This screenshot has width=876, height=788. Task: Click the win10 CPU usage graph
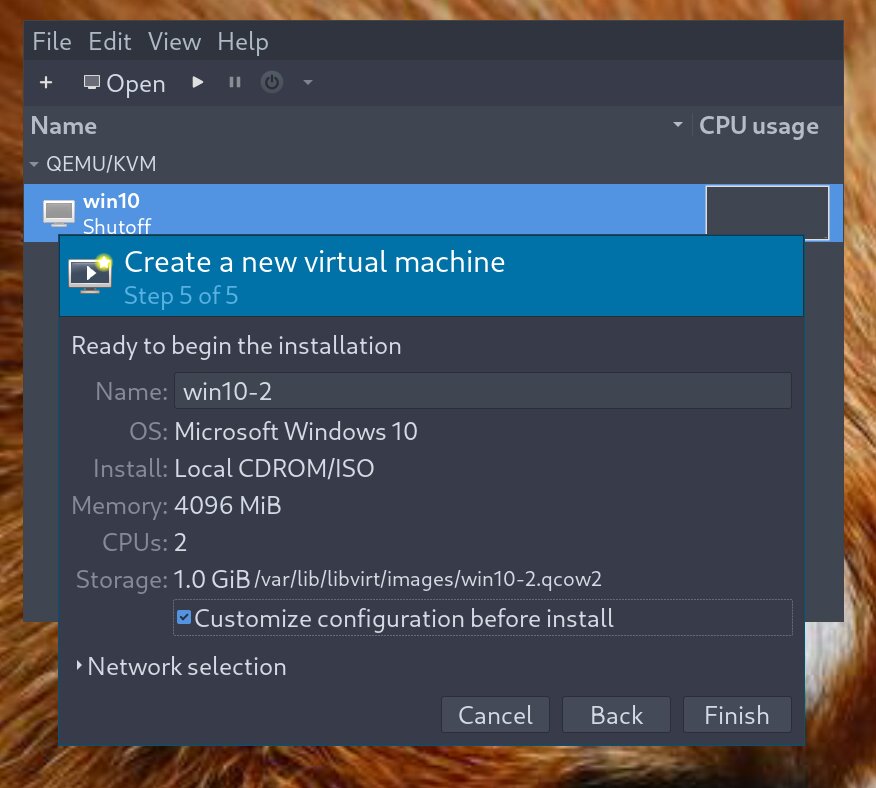pos(767,213)
